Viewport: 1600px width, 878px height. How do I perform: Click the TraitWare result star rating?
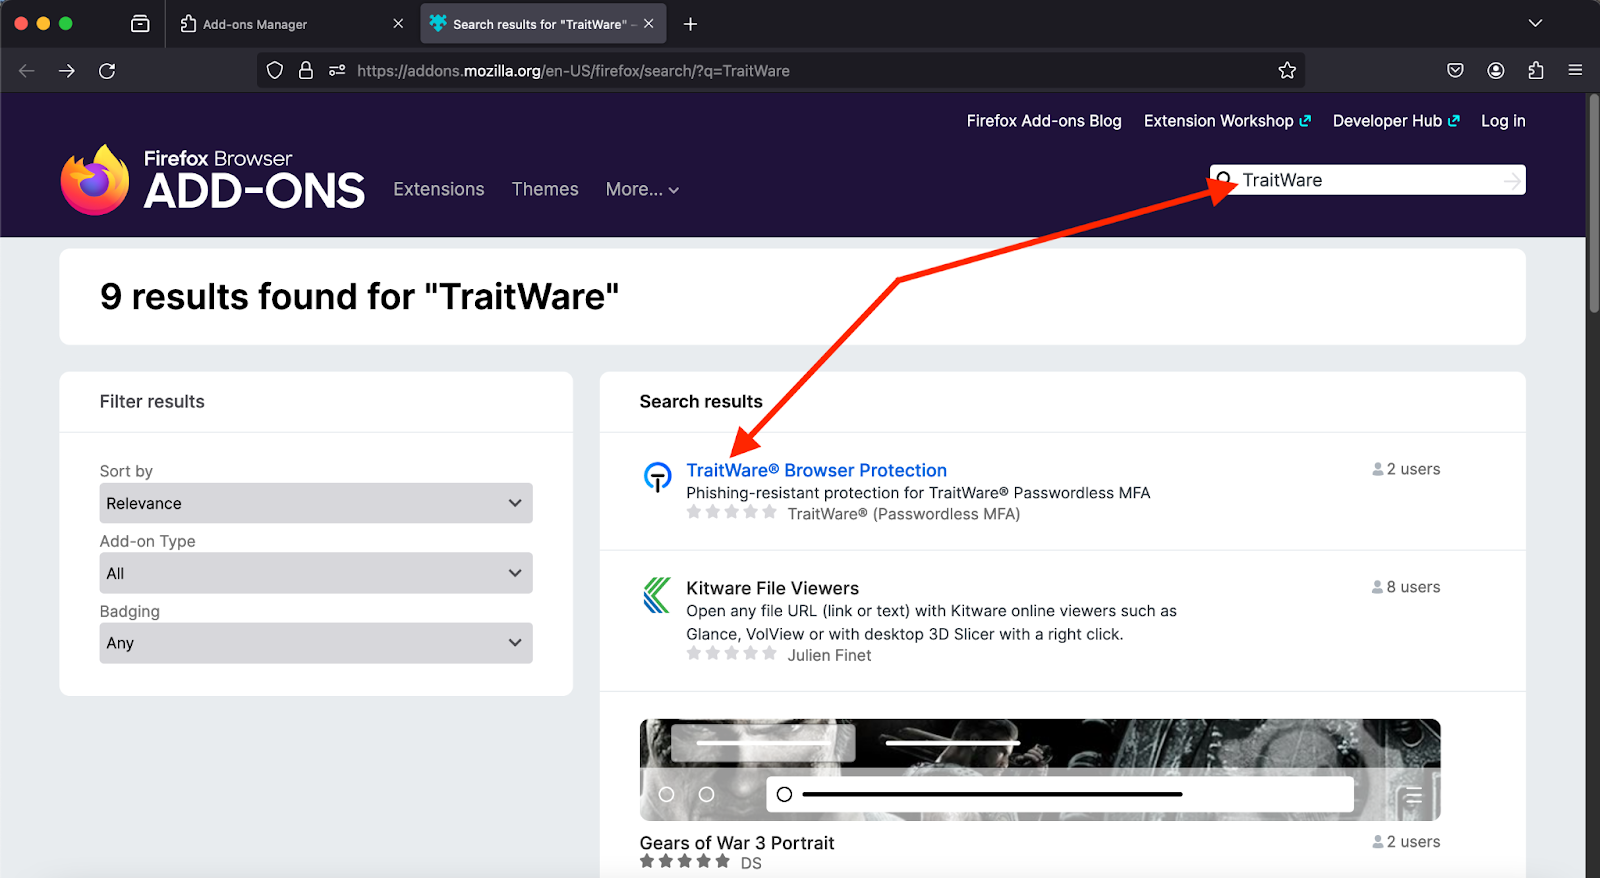731,512
